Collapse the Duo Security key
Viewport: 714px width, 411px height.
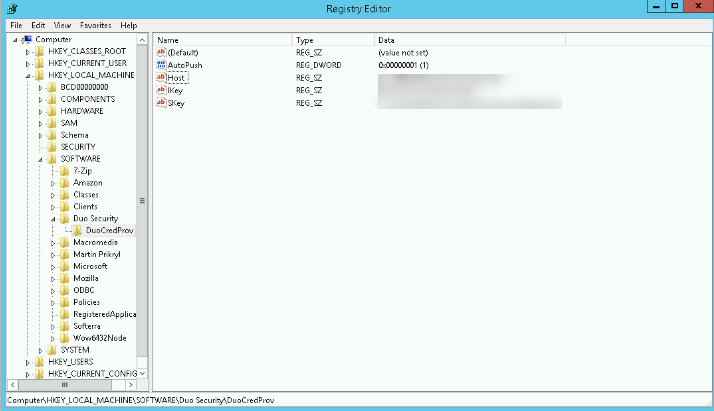tap(53, 218)
